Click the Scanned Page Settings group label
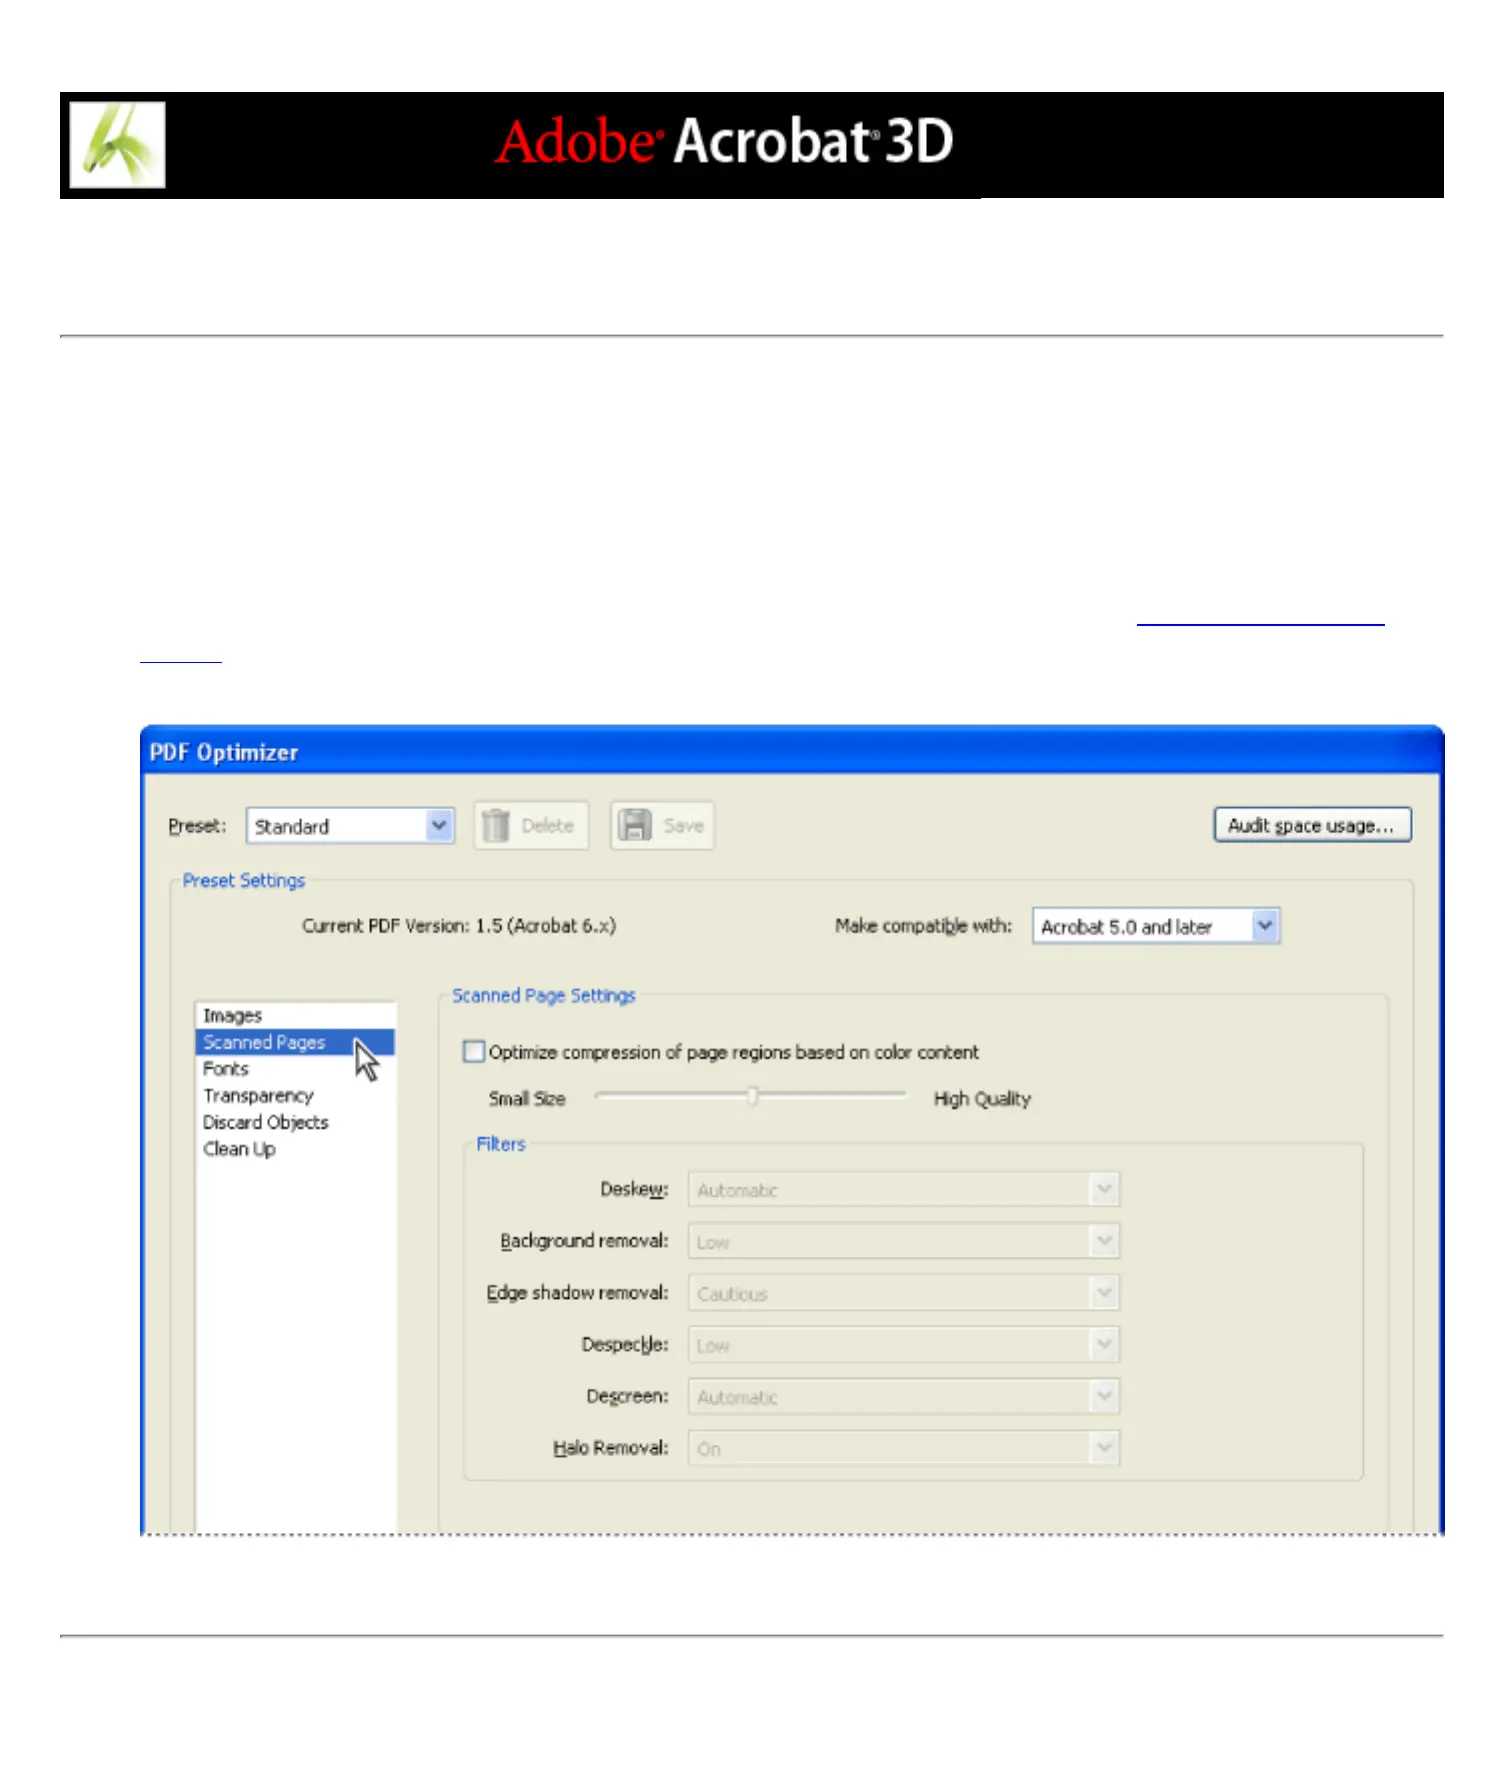 pos(544,996)
